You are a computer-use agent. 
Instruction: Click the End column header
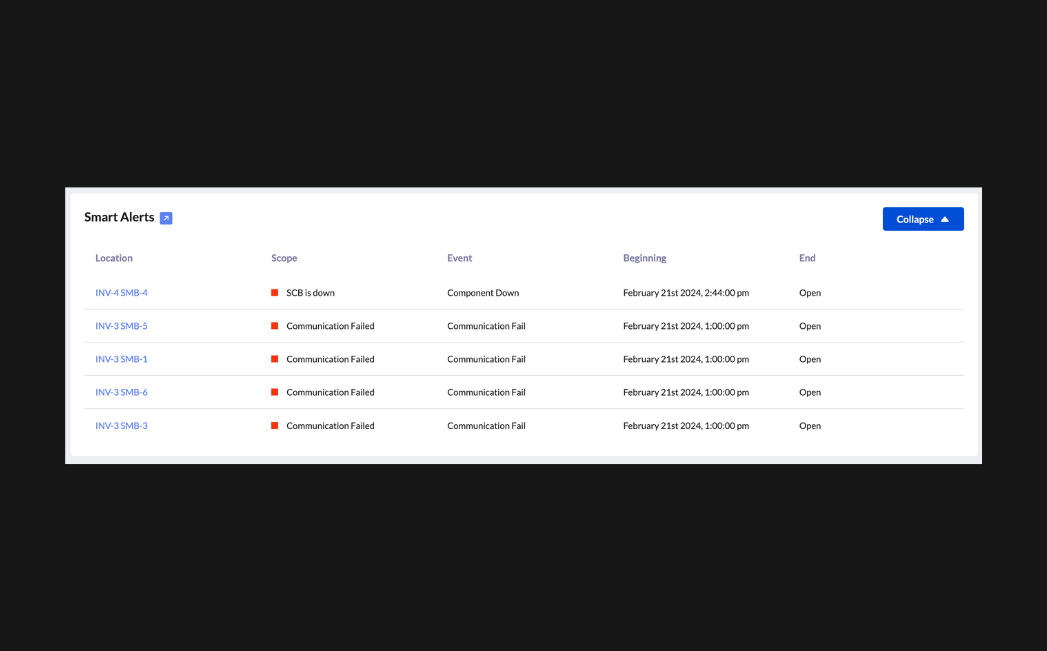[x=807, y=258]
